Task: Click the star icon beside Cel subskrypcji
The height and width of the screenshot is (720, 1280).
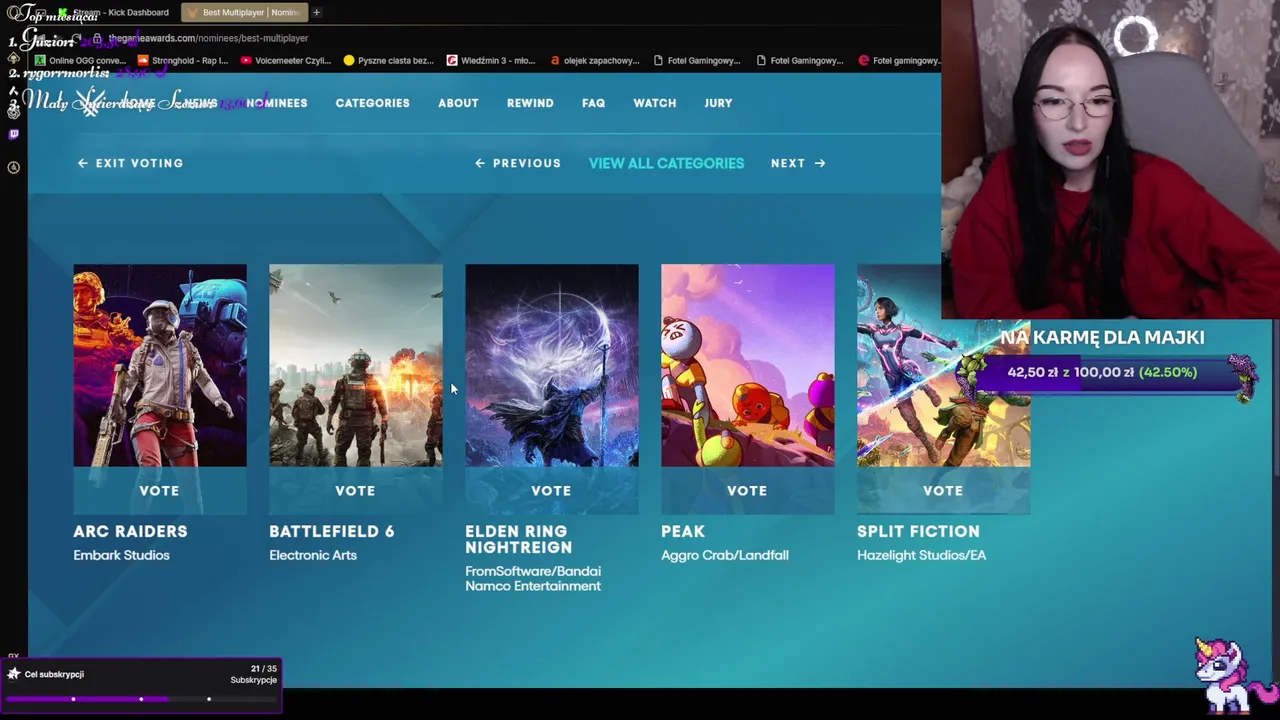Action: click(x=14, y=674)
